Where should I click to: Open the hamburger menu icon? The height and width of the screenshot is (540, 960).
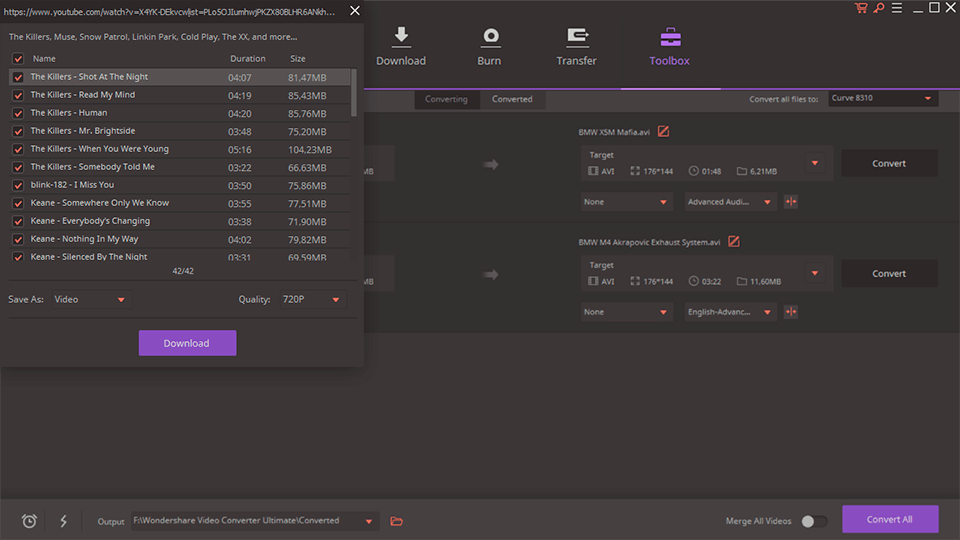896,8
